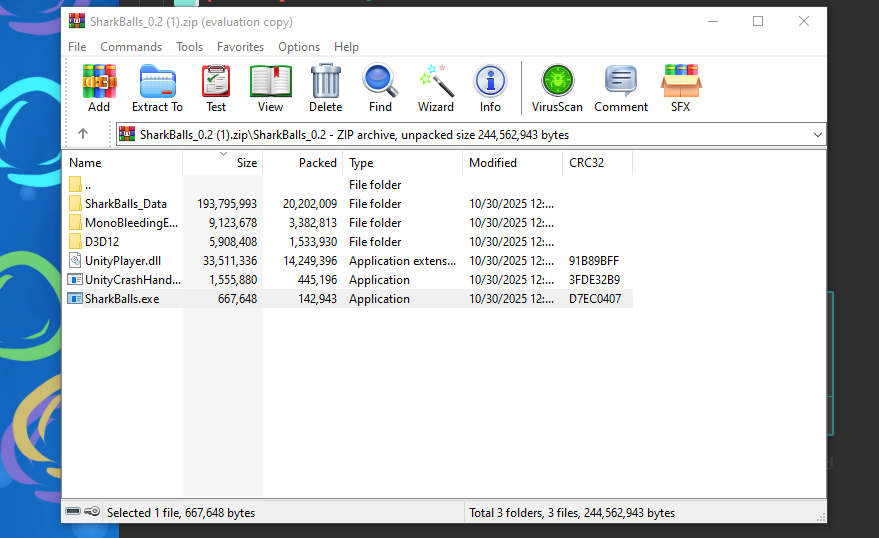This screenshot has height=538, width=879.
Task: Sort by the Modified column header
Action: (512, 163)
